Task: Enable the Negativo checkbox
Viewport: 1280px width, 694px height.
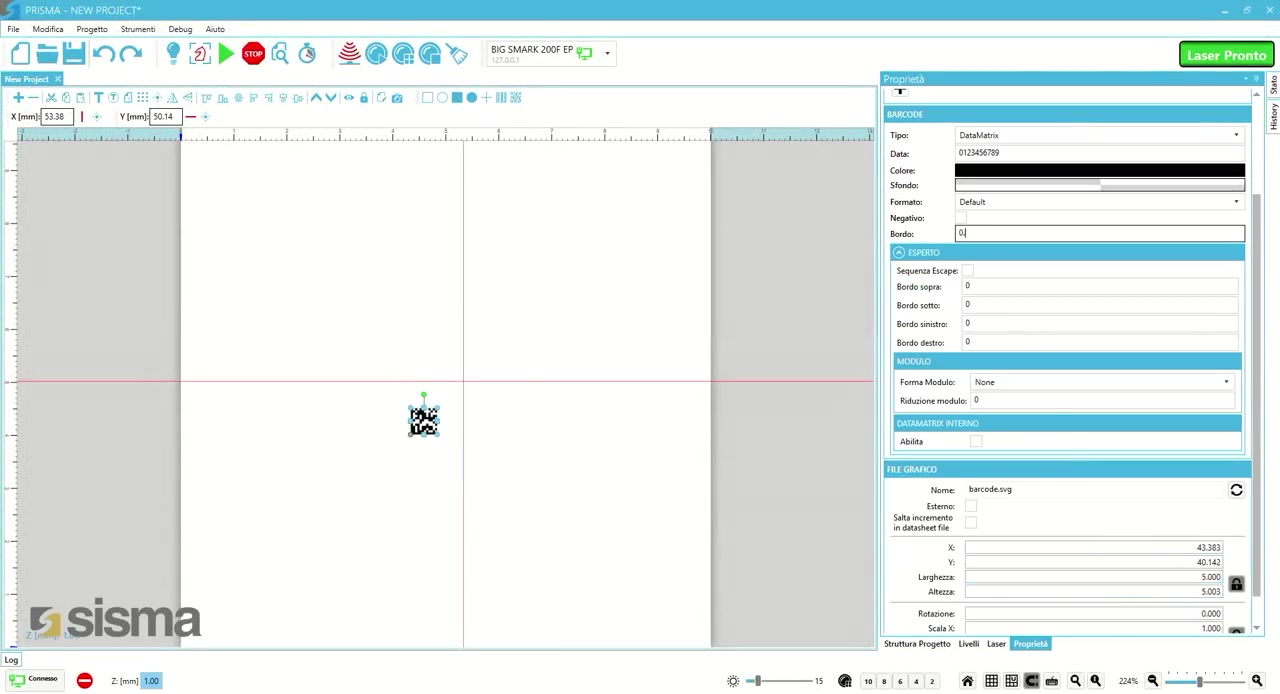Action: coord(961,218)
